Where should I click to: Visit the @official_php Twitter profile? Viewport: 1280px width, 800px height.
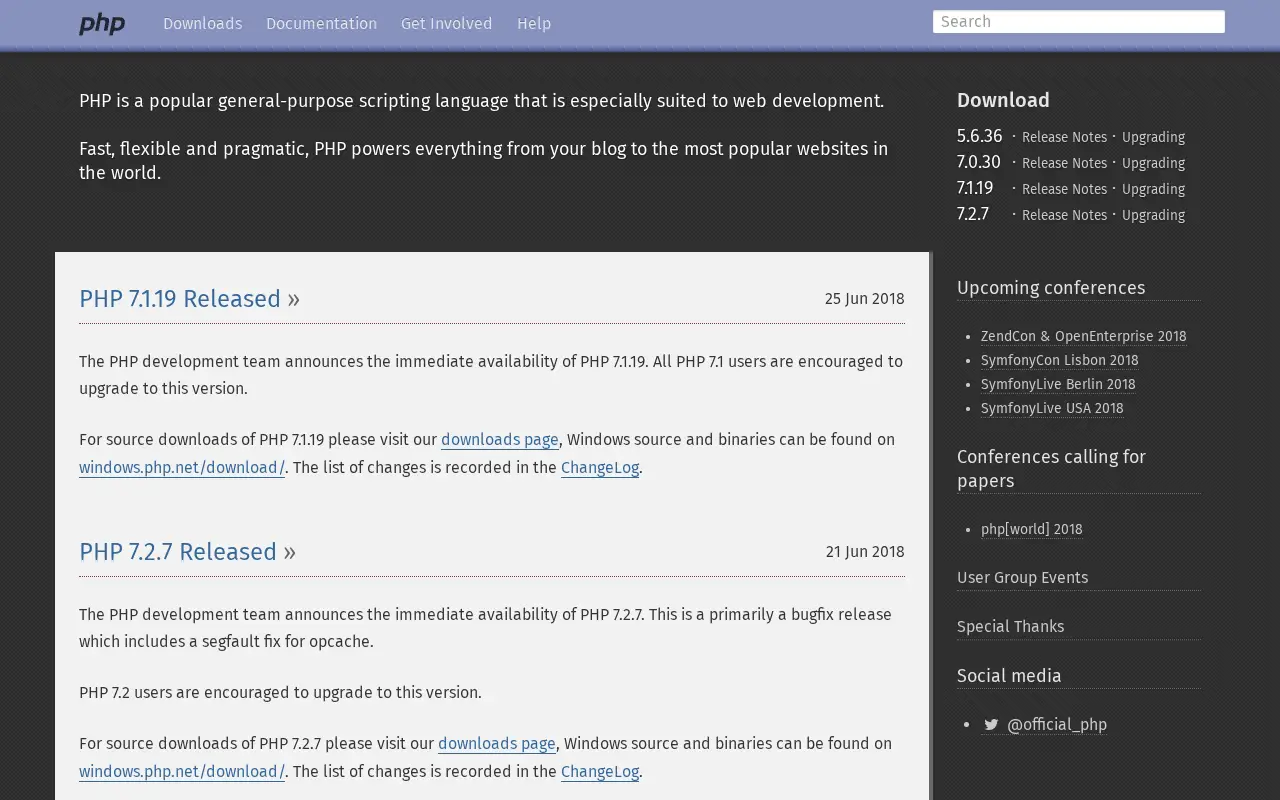coord(1057,725)
